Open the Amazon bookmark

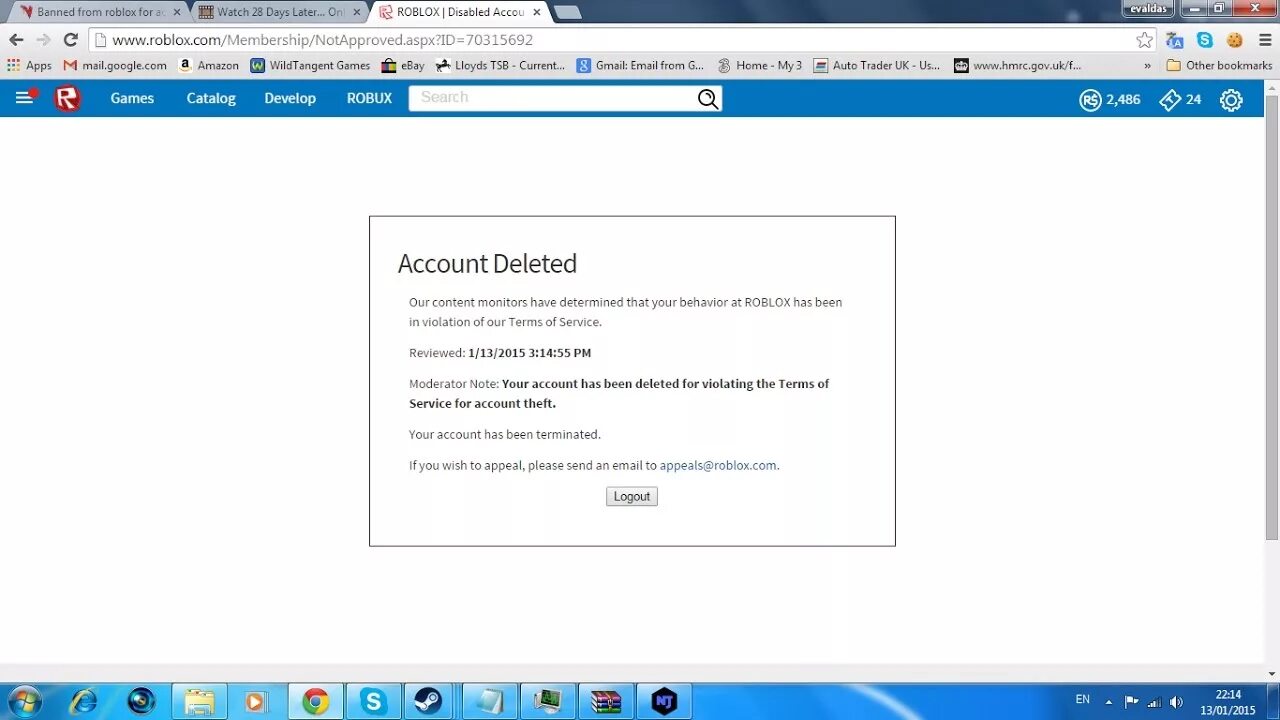(x=208, y=65)
